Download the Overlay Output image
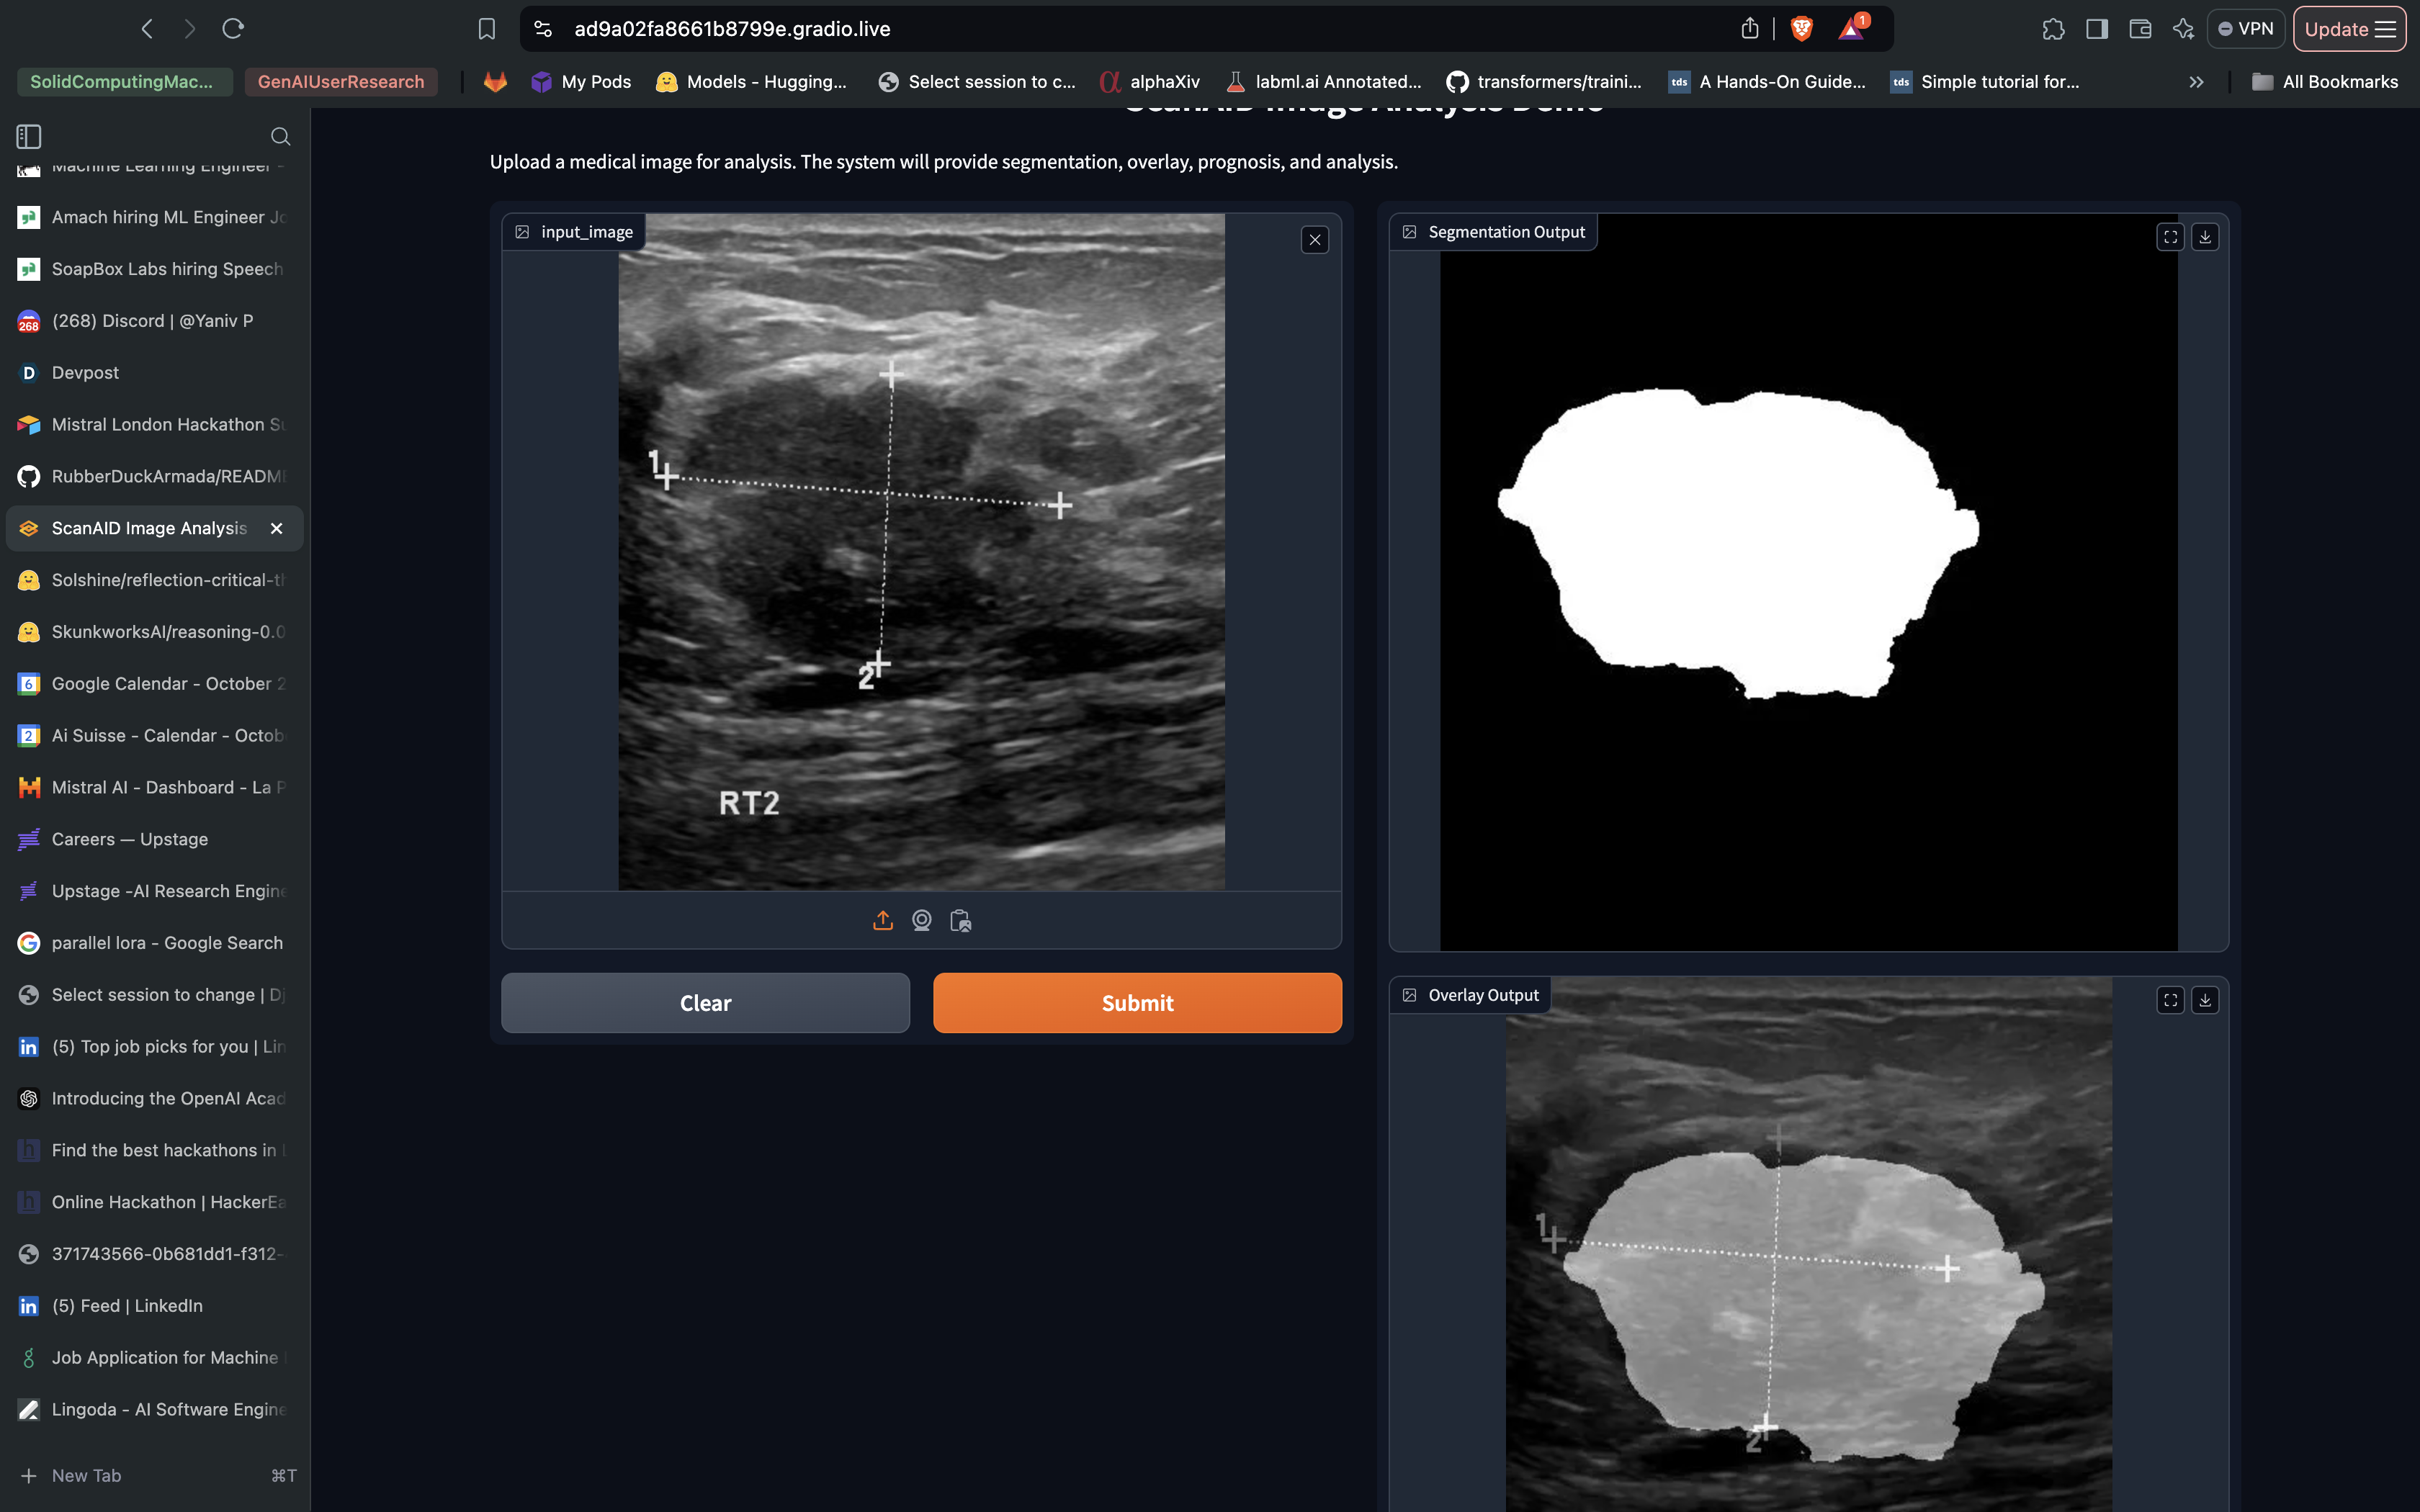Screen dimensions: 2420x1512 click(2204, 1000)
